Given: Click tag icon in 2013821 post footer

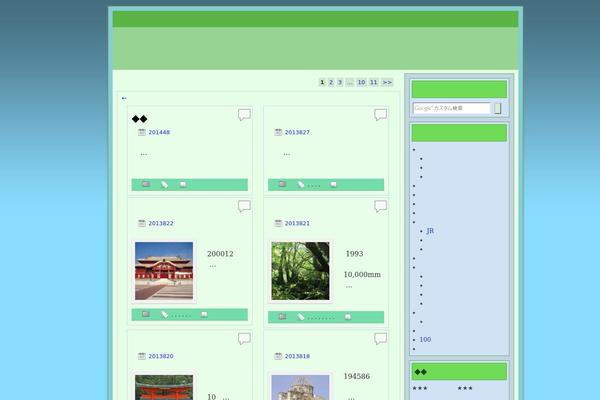Looking at the screenshot, I should [x=301, y=317].
